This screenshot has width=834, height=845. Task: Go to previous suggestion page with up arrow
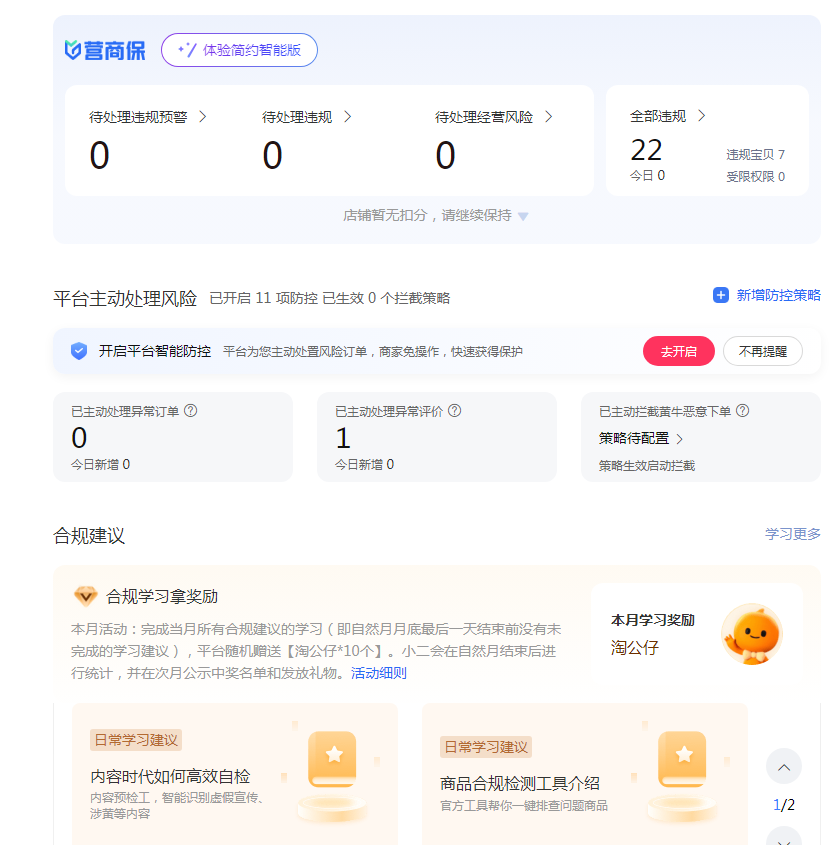(x=783, y=767)
